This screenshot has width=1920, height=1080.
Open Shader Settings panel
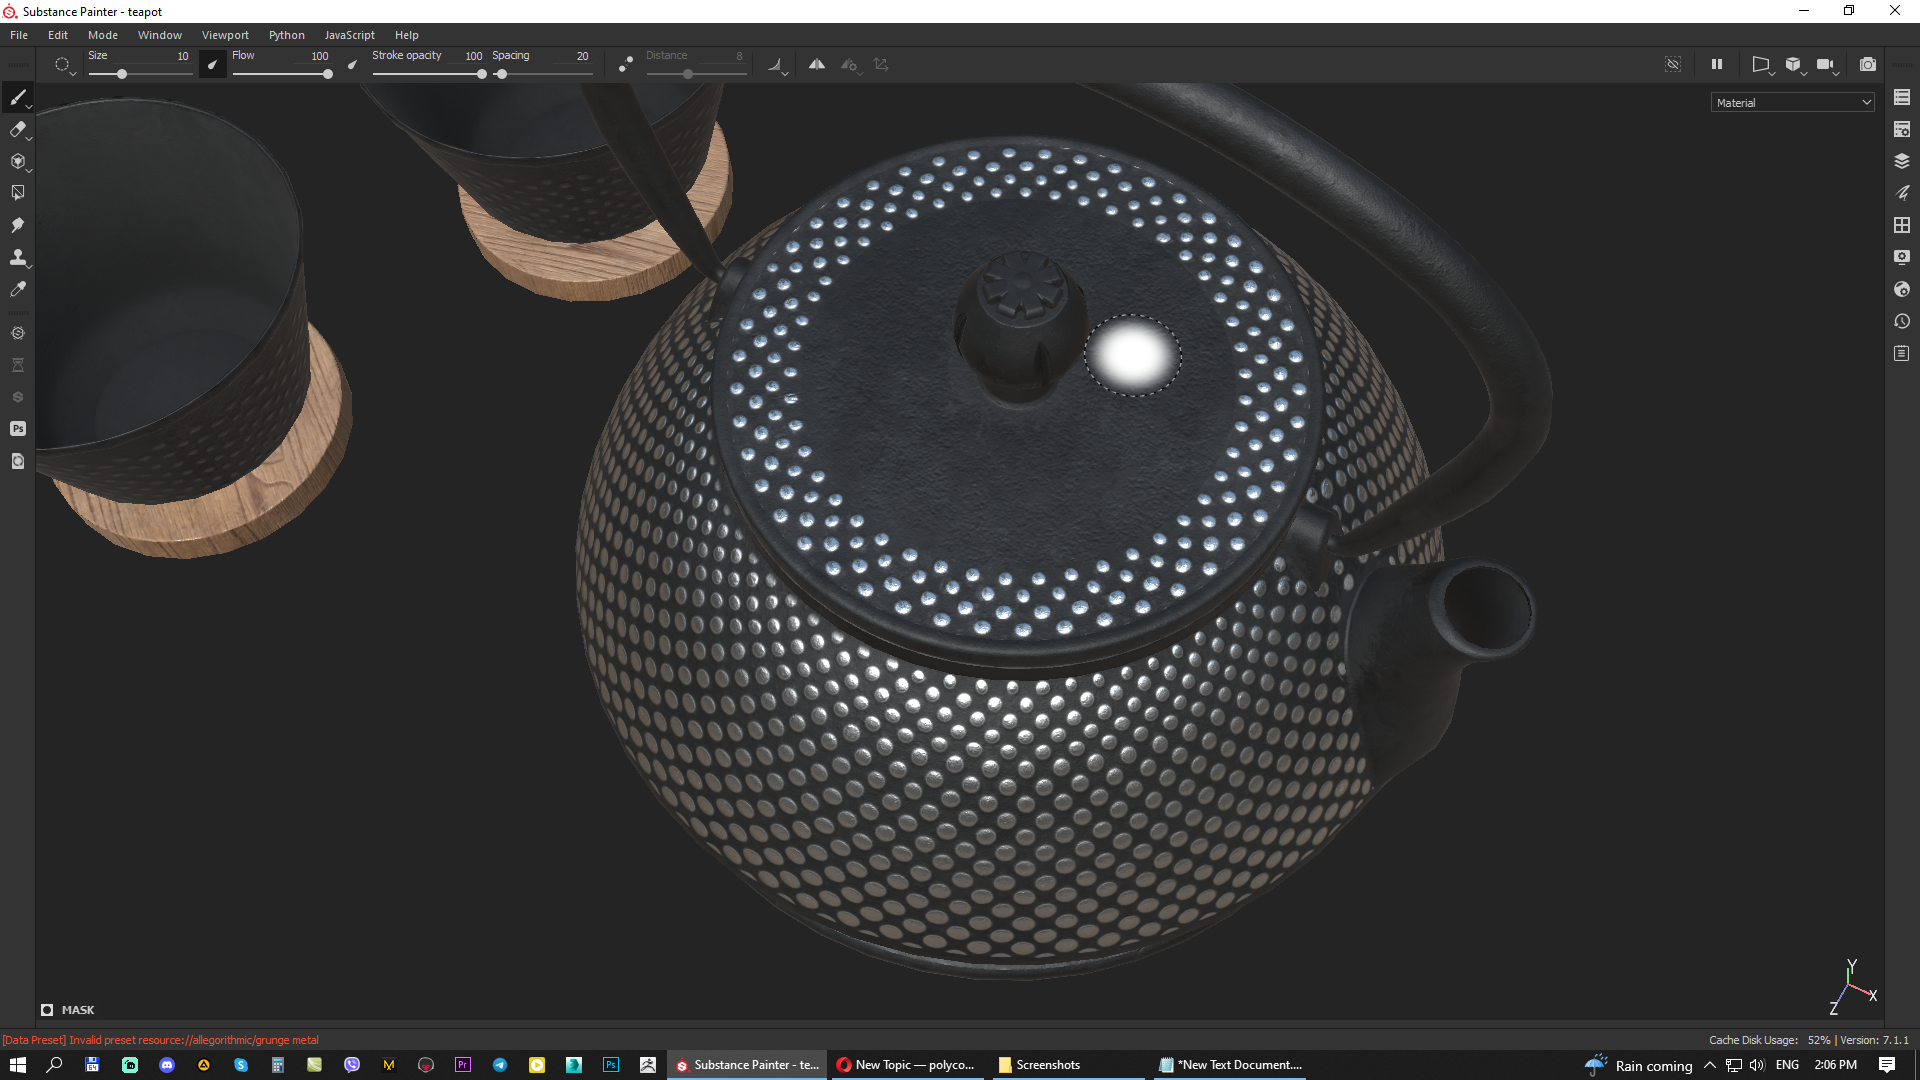[1902, 289]
